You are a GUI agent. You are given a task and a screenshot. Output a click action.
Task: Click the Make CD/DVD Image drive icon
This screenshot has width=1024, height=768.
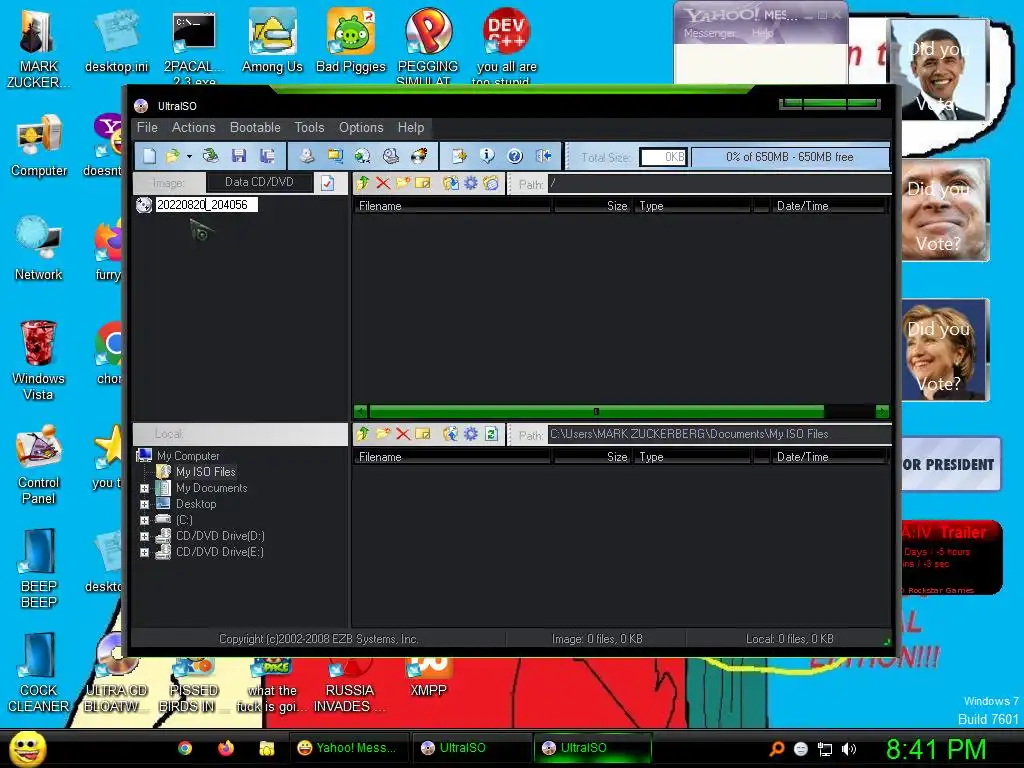click(306, 156)
